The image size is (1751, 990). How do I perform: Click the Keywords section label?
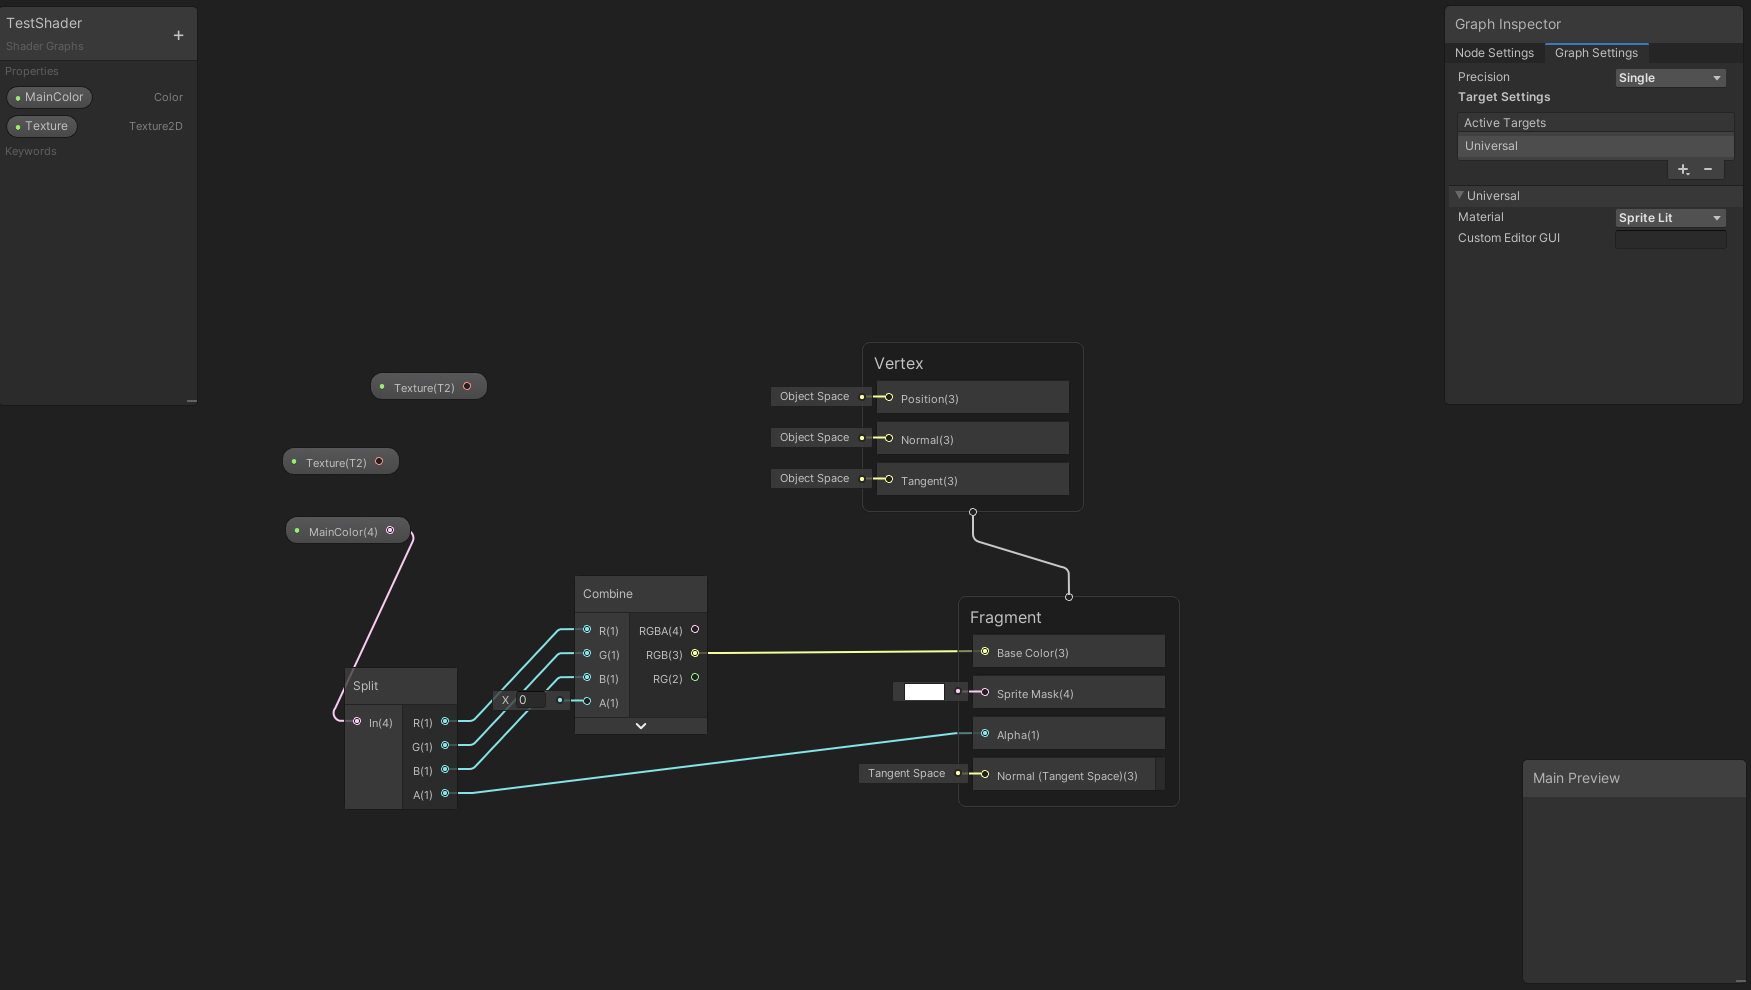pyautogui.click(x=31, y=152)
